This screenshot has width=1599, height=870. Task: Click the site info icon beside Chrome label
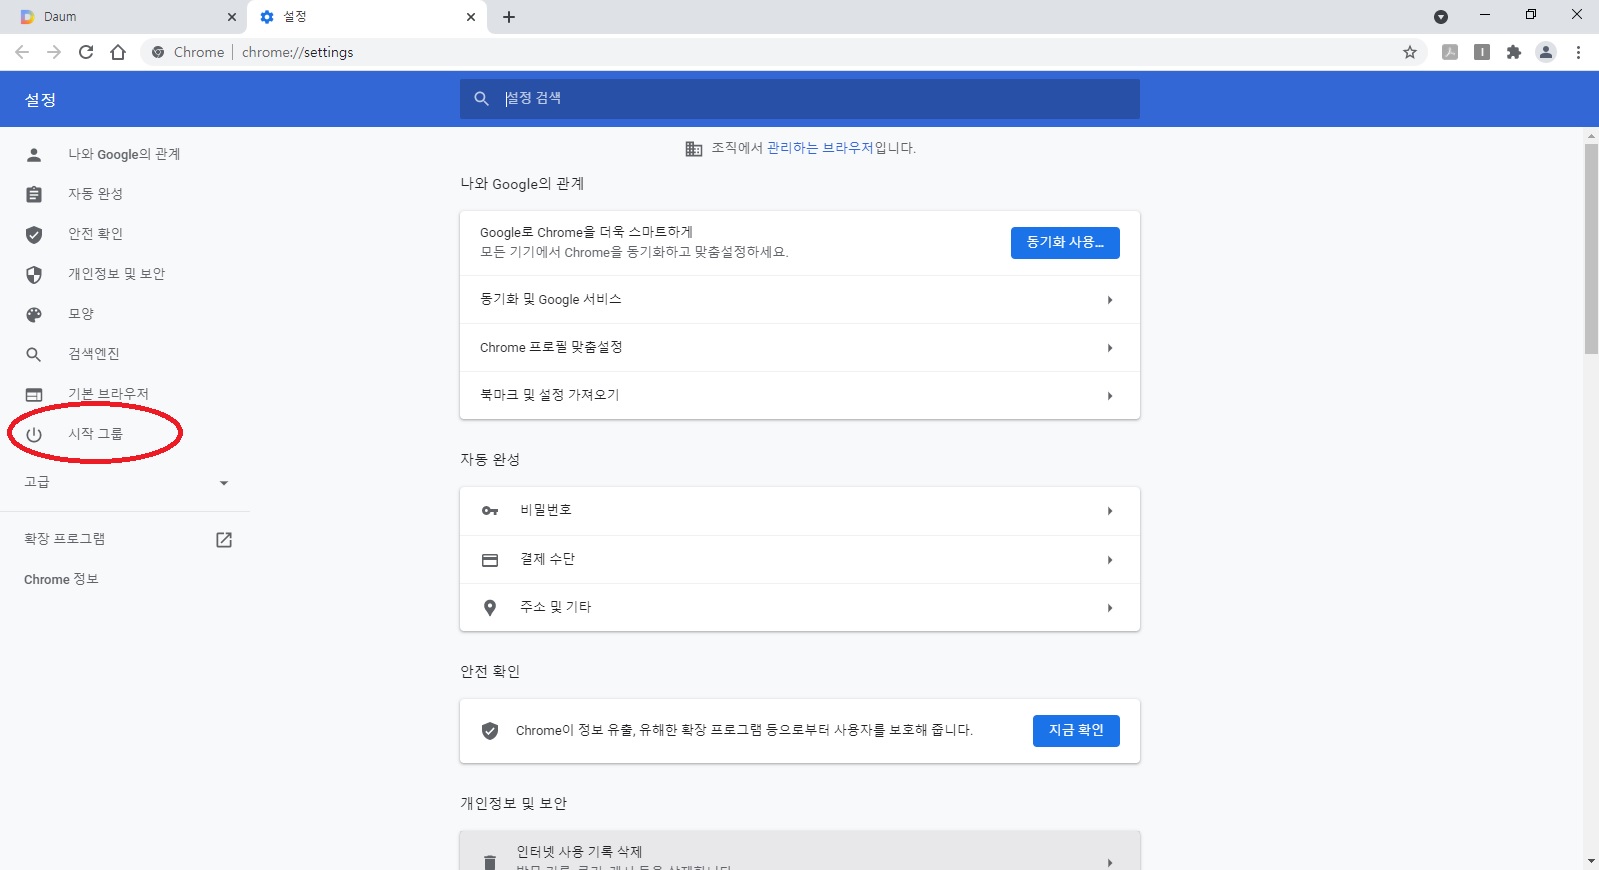coord(158,52)
